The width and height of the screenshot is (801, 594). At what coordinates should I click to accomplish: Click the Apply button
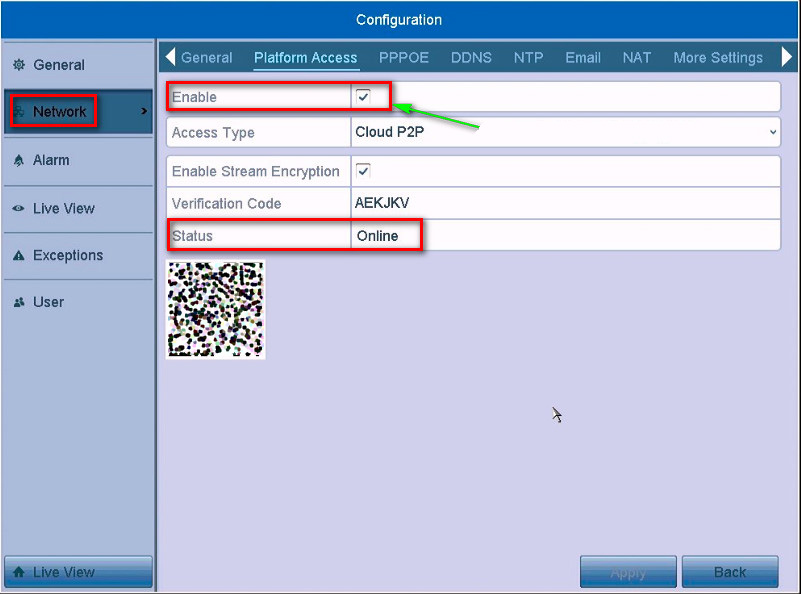coord(628,572)
